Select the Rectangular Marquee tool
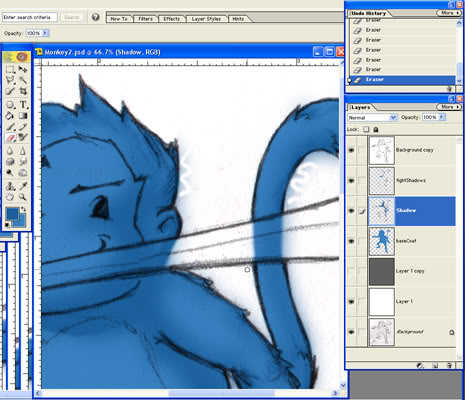Screen dimensions: 465x400 pos(10,69)
